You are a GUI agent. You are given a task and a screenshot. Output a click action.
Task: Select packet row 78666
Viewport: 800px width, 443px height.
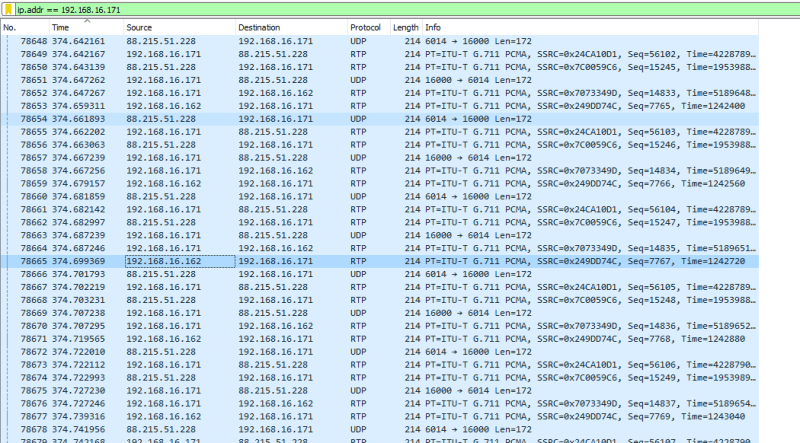coord(380,274)
